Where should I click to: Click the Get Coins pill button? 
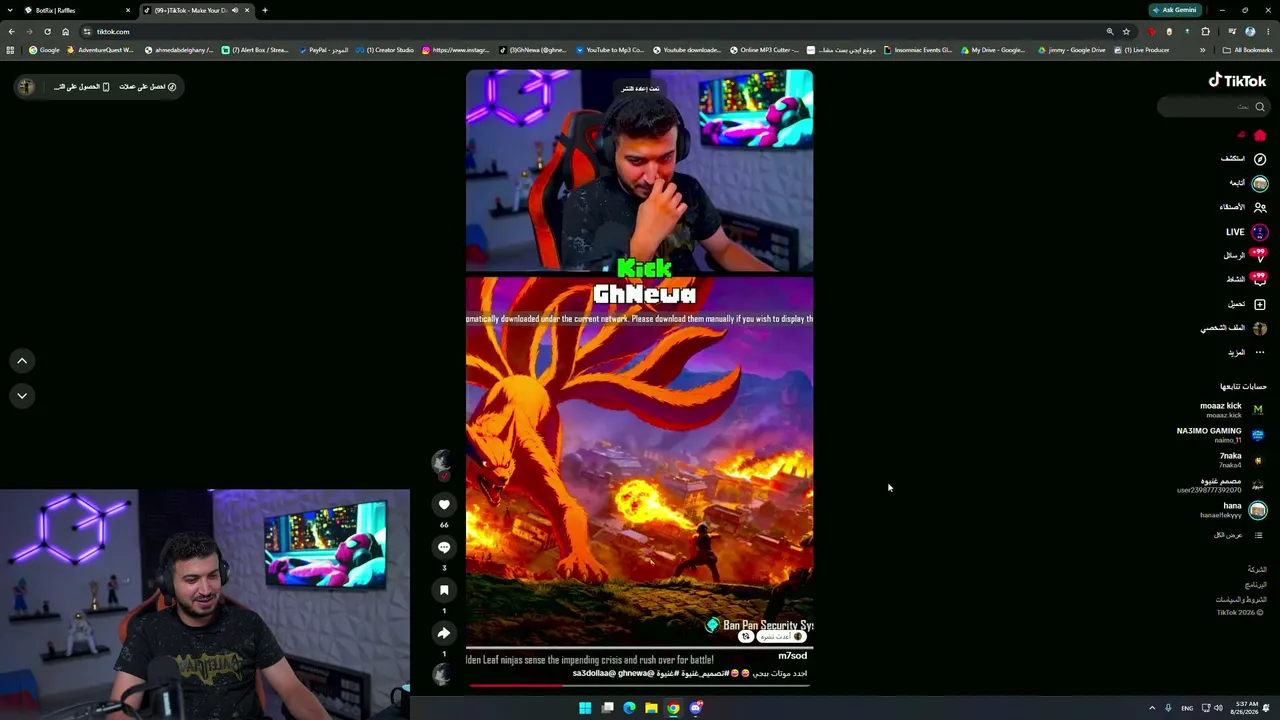148,87
